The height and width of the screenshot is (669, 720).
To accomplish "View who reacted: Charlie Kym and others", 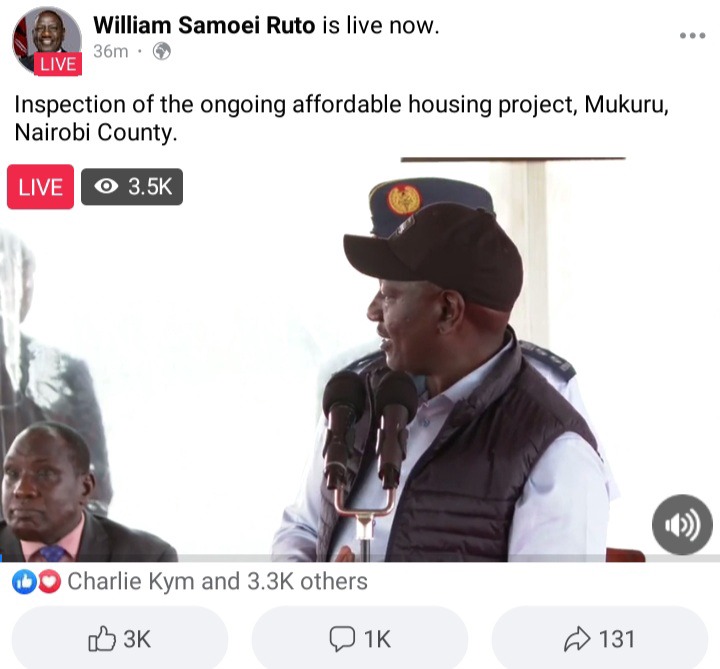I will coord(217,581).
